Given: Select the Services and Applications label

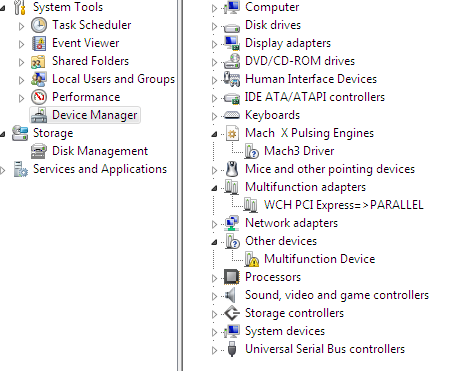Looking at the screenshot, I should (x=100, y=169).
